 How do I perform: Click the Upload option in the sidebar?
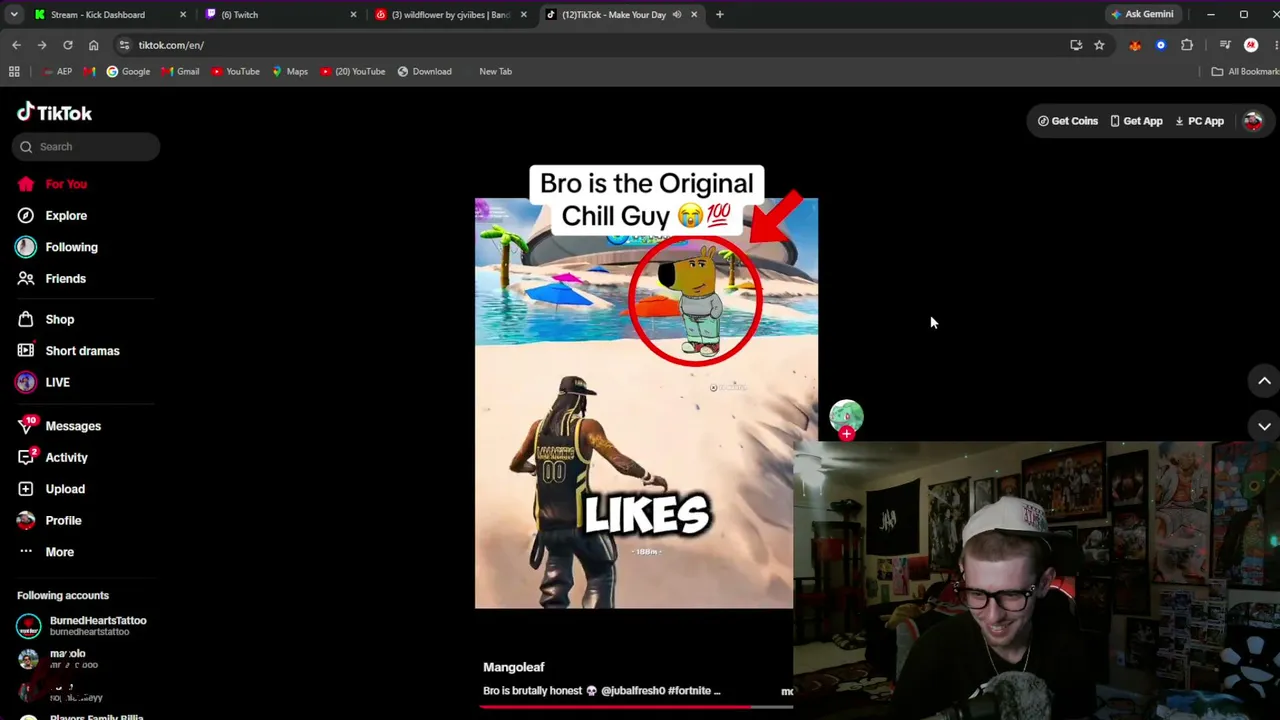point(51,489)
